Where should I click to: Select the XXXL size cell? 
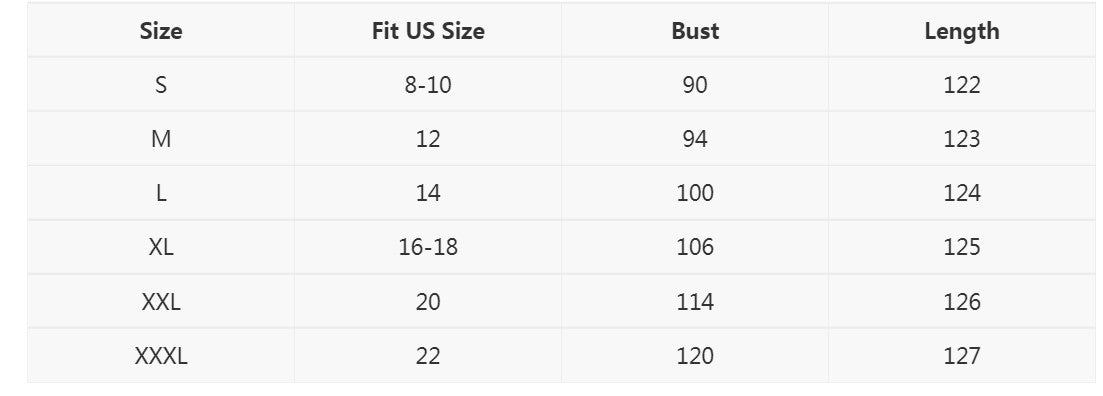pos(161,356)
